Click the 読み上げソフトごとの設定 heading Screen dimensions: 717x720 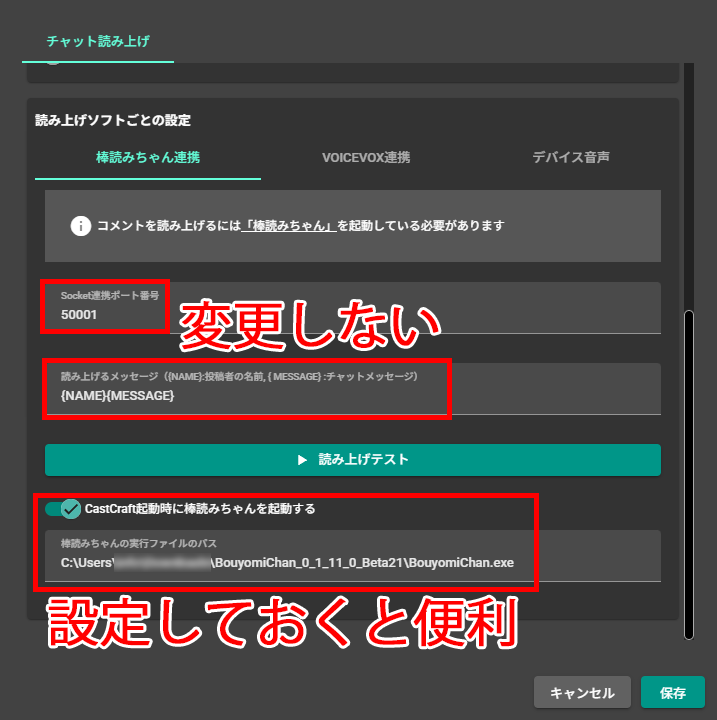point(113,120)
